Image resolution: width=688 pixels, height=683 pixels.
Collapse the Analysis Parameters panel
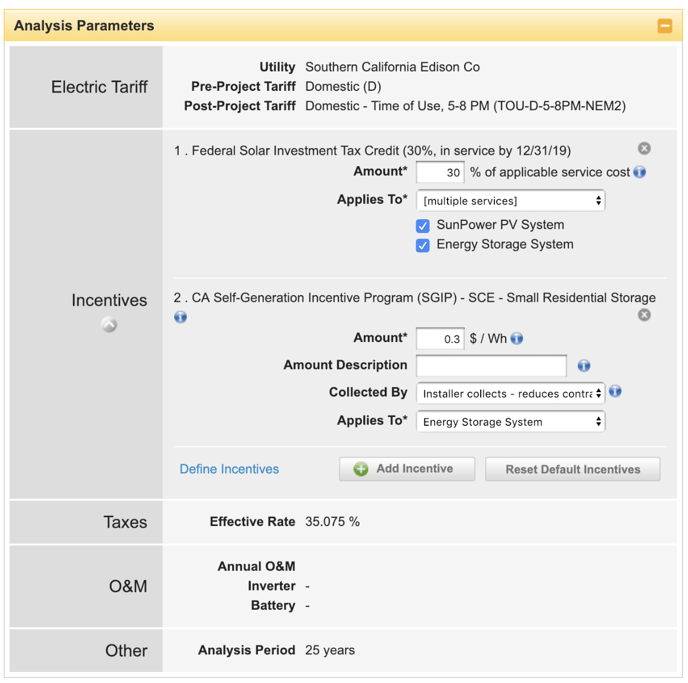pos(664,26)
